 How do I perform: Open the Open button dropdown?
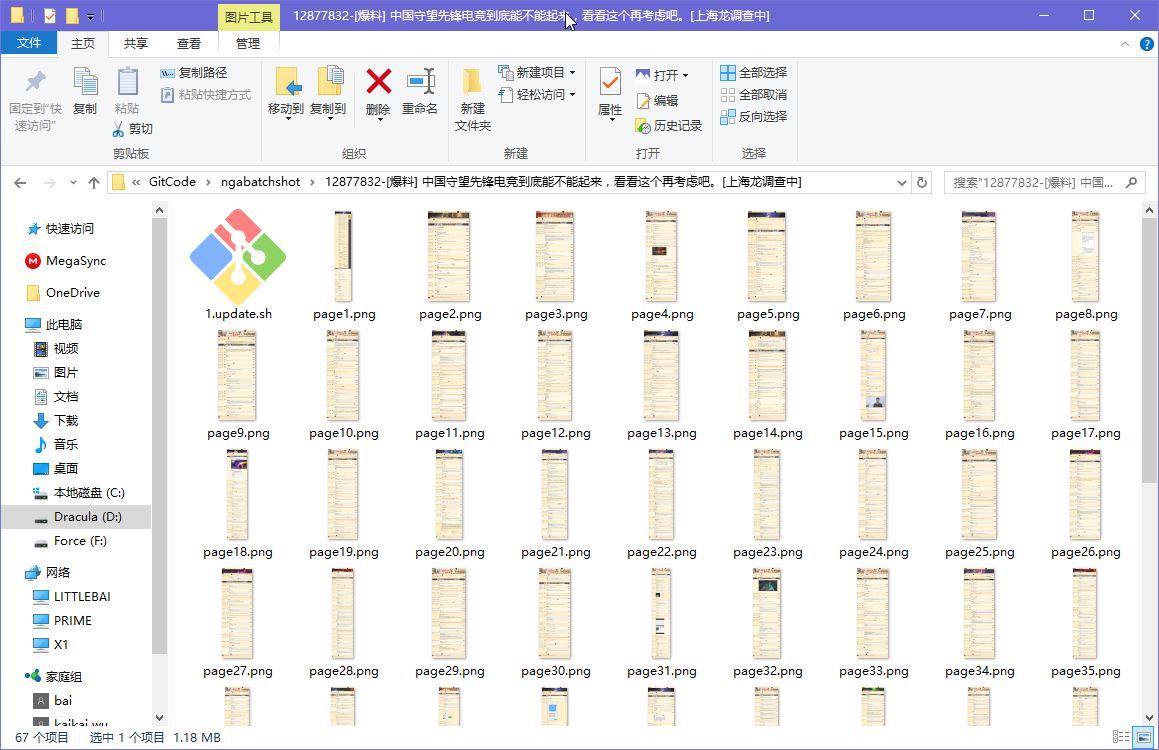(685, 75)
